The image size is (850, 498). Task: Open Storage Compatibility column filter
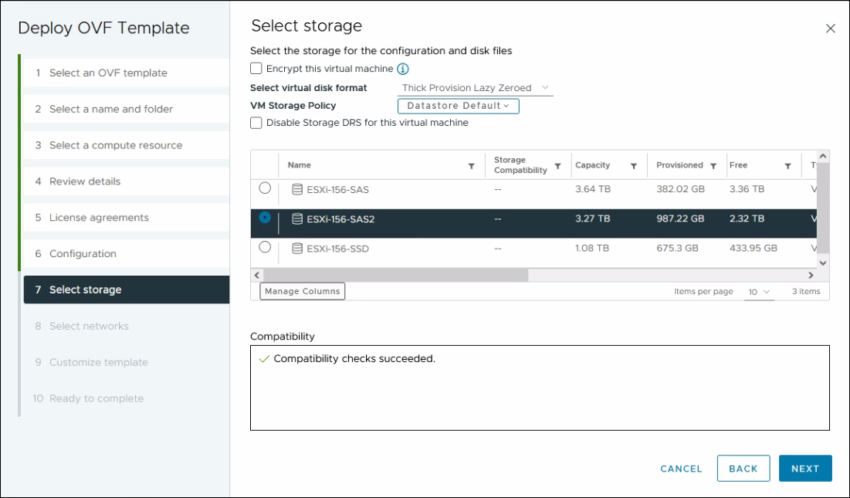[x=558, y=166]
